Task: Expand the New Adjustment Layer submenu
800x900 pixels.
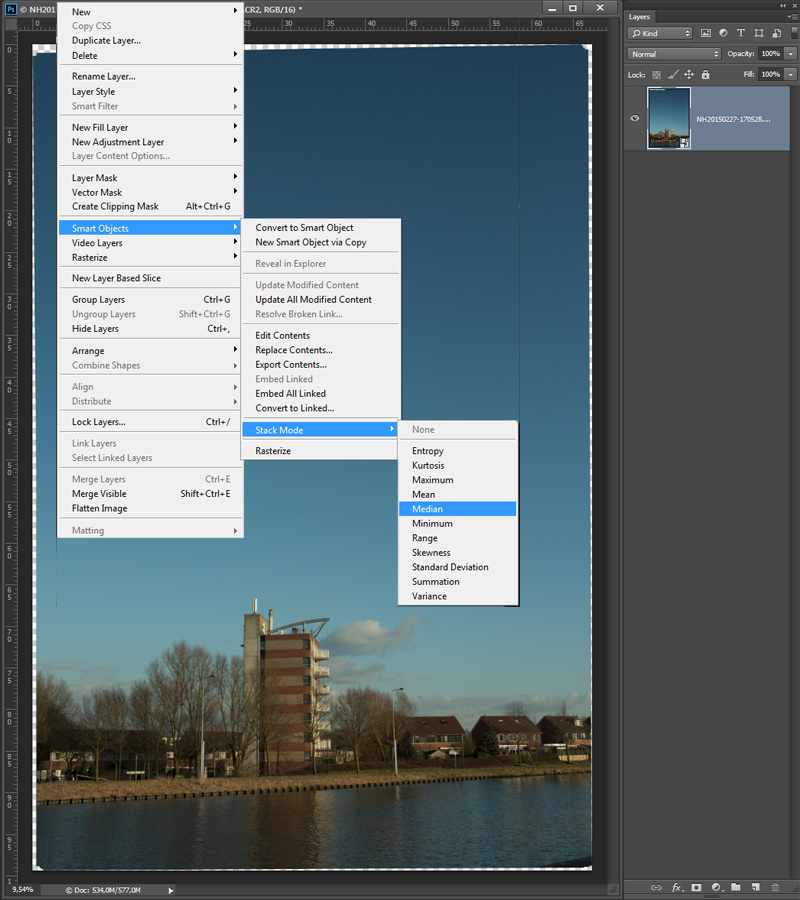Action: point(149,142)
